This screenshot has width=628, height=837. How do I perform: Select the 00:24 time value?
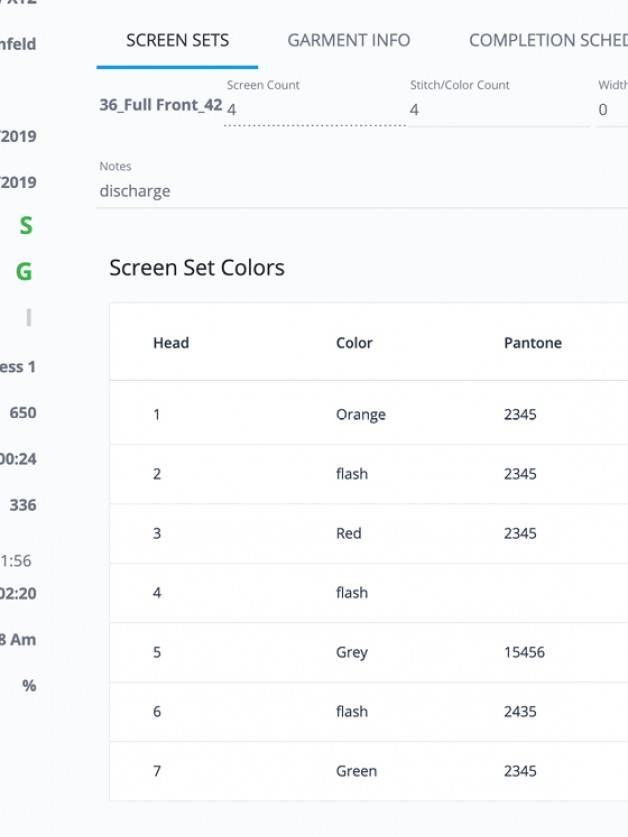point(18,459)
